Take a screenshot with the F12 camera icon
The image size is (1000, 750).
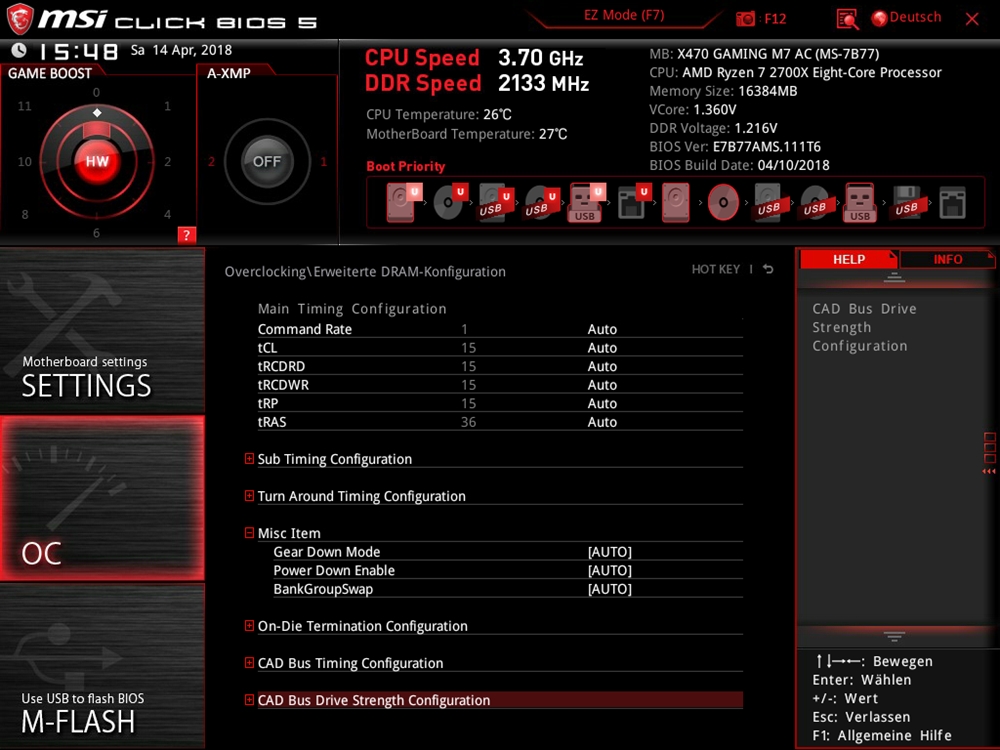pos(745,18)
